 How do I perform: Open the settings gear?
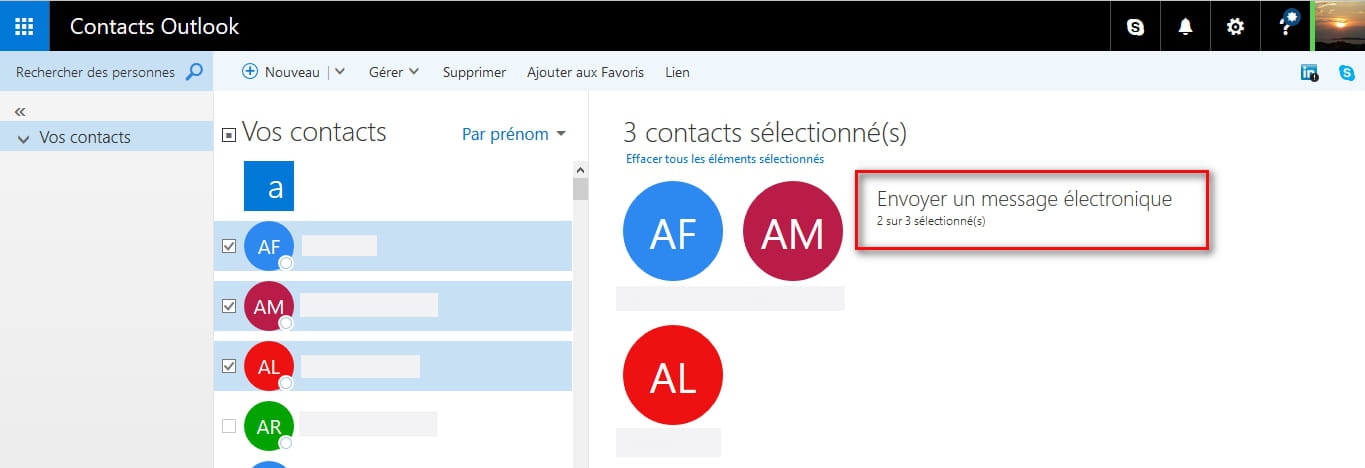(1235, 27)
